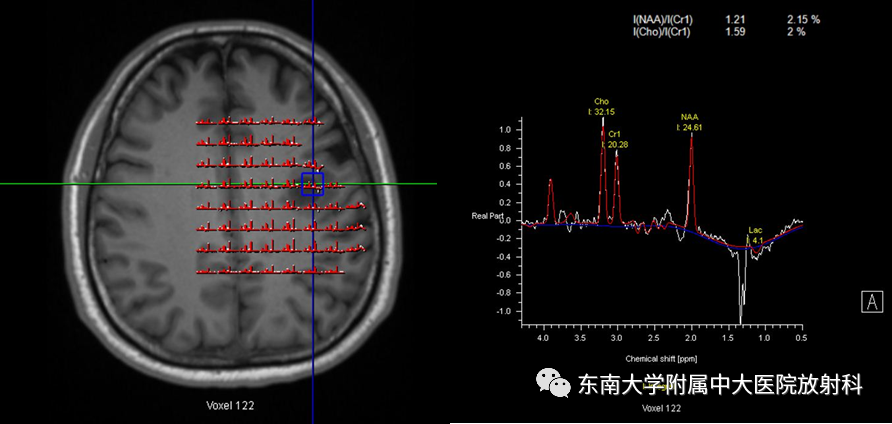Click the "I(NAA)/I(Cr1)" ratio label
Screen dimensions: 892x424
663,20
